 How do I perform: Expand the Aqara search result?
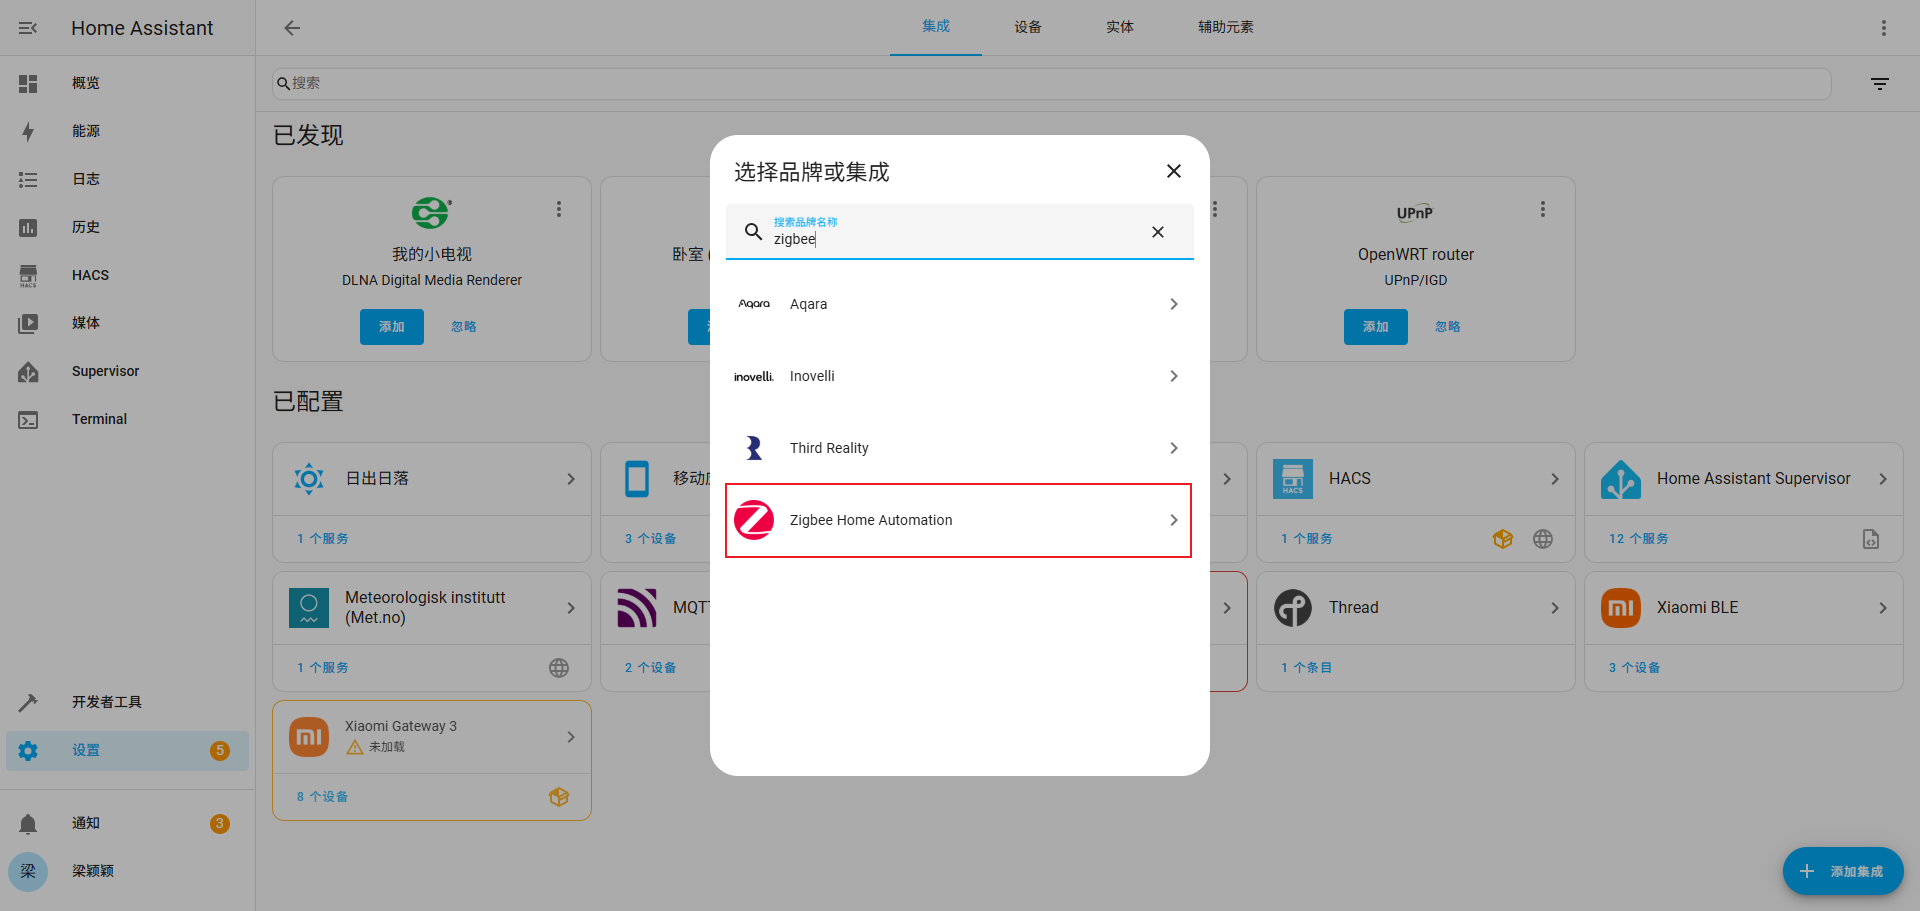point(1173,304)
